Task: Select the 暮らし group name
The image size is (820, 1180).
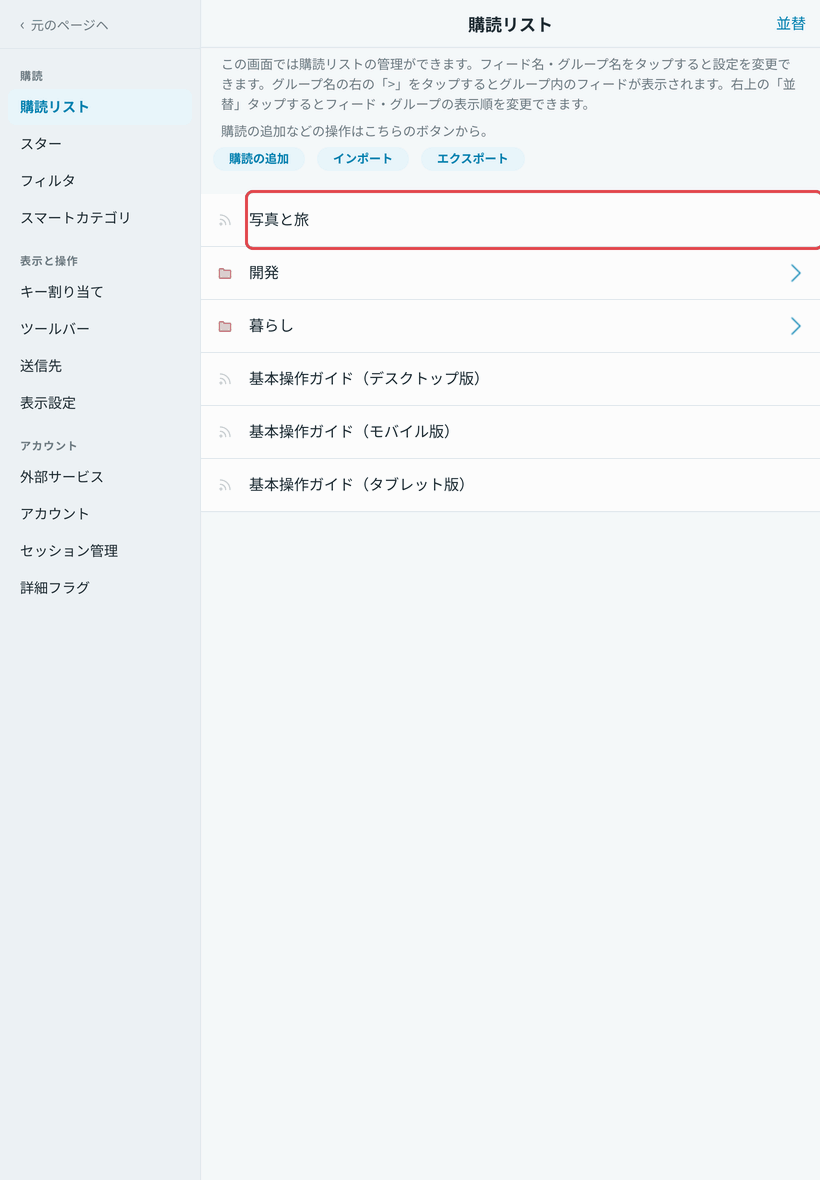Action: (x=272, y=326)
